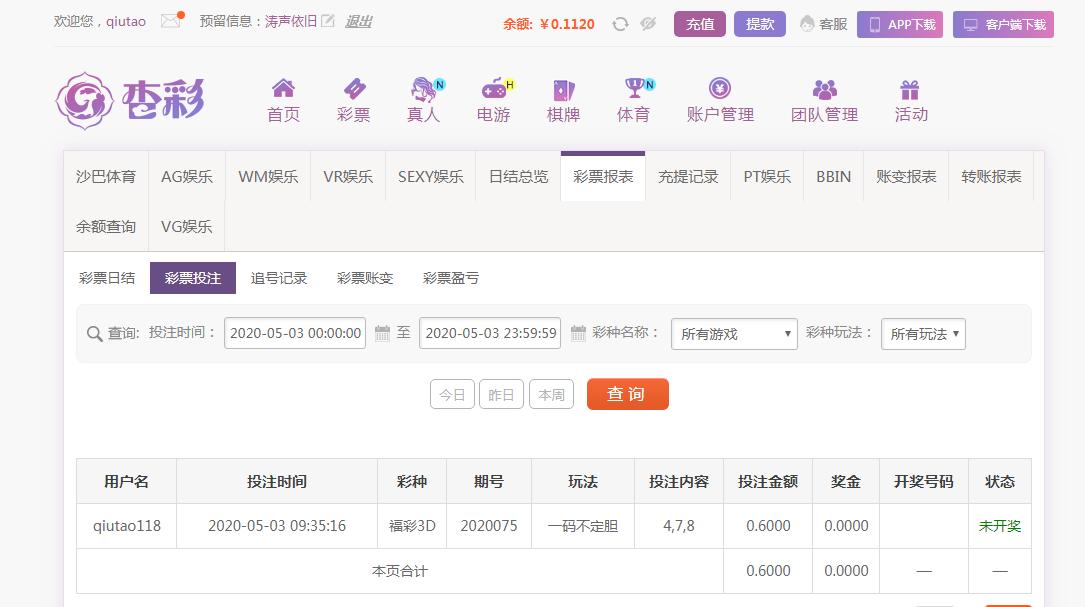Hide the balance with the eye icon

[648, 24]
